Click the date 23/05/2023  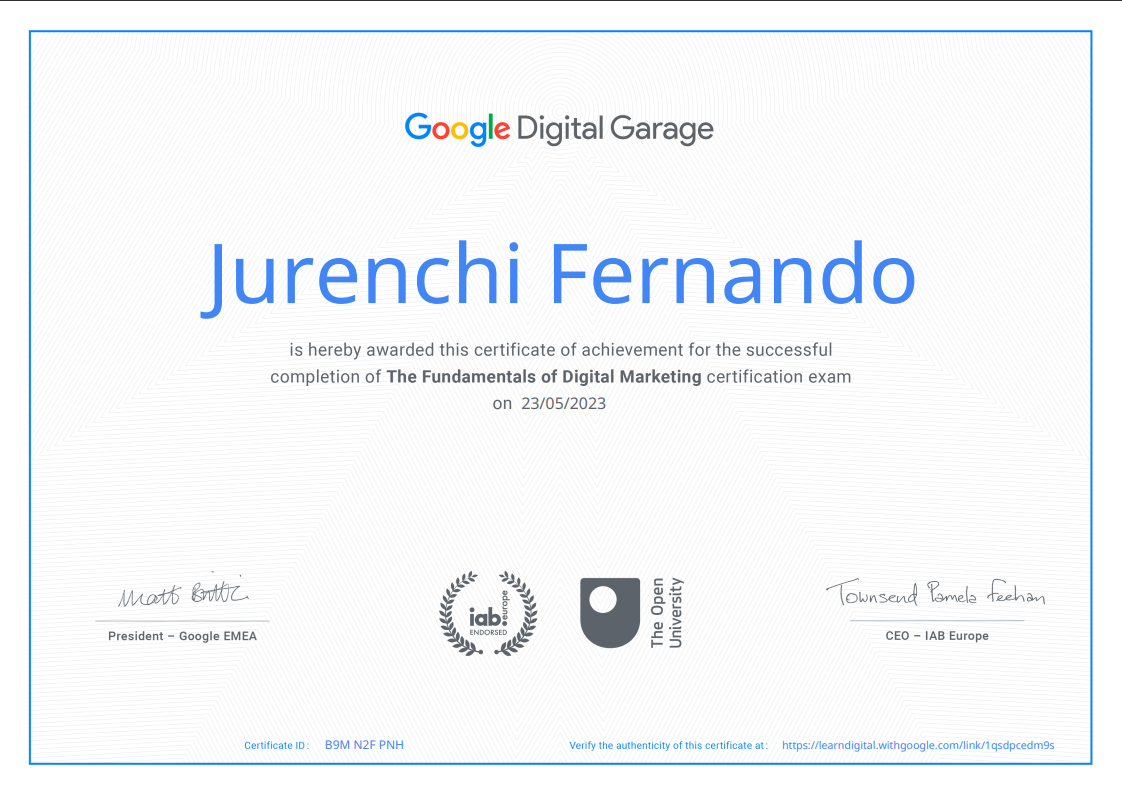point(563,403)
